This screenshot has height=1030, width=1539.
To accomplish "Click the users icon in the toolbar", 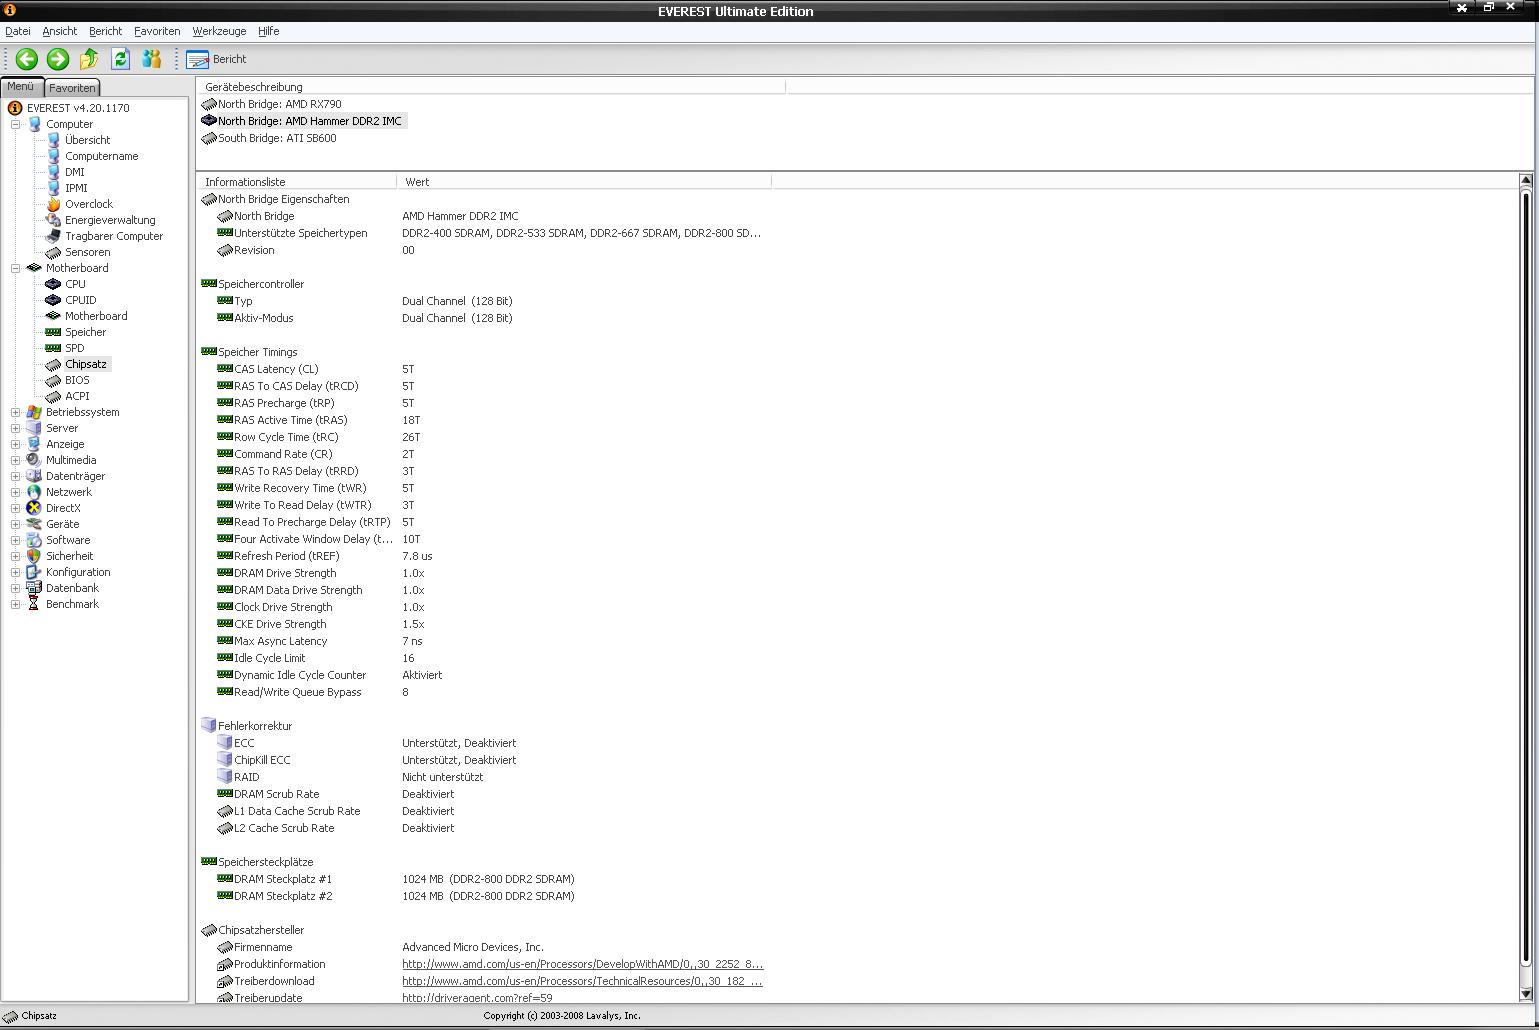I will pos(151,59).
